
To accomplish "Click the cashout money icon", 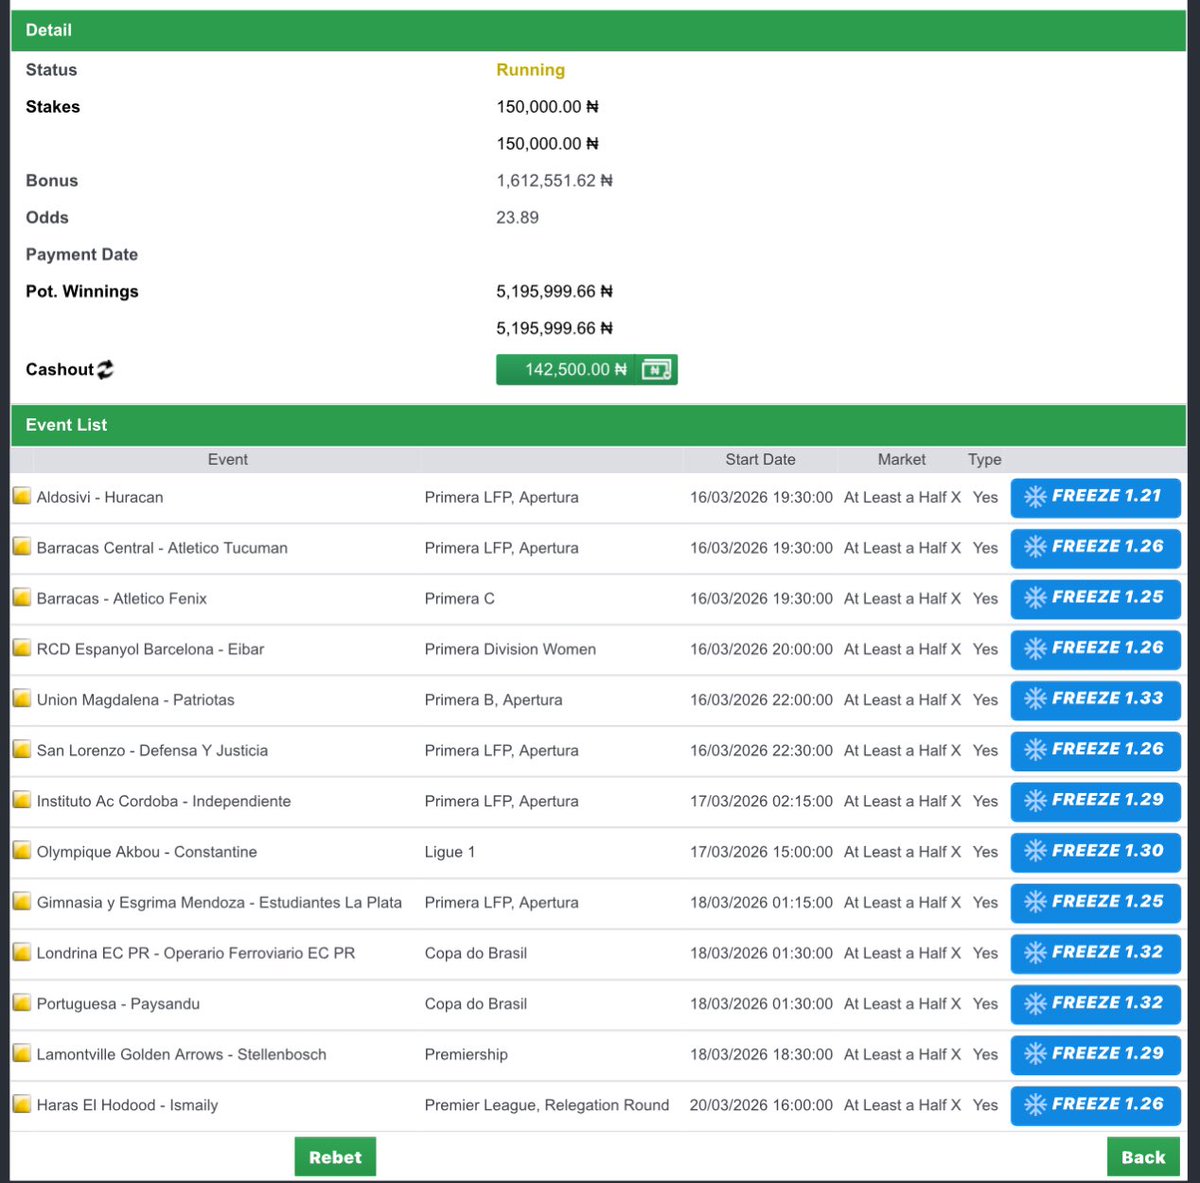I will (656, 370).
